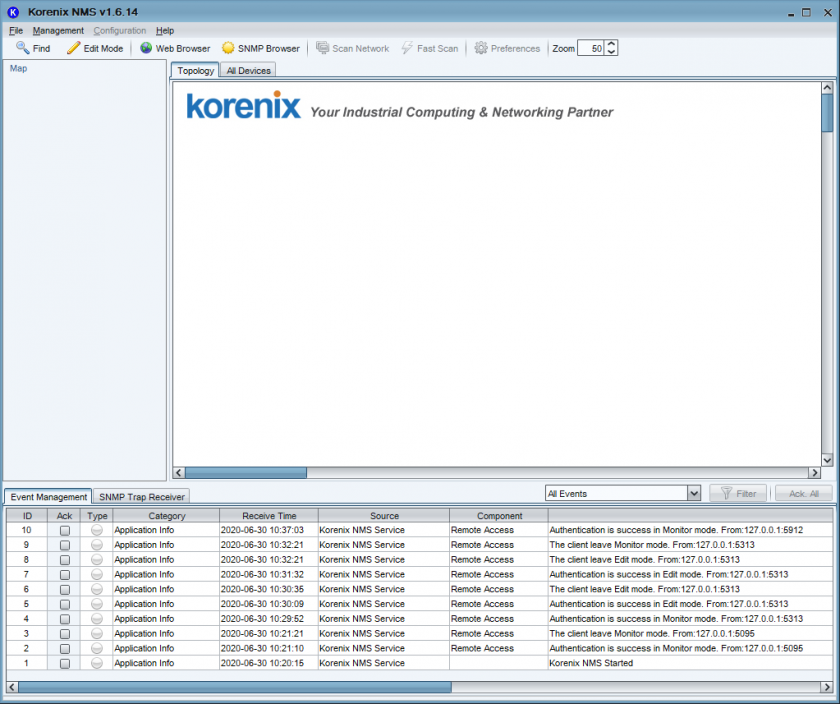Sort events by ID column header

[x=27, y=515]
